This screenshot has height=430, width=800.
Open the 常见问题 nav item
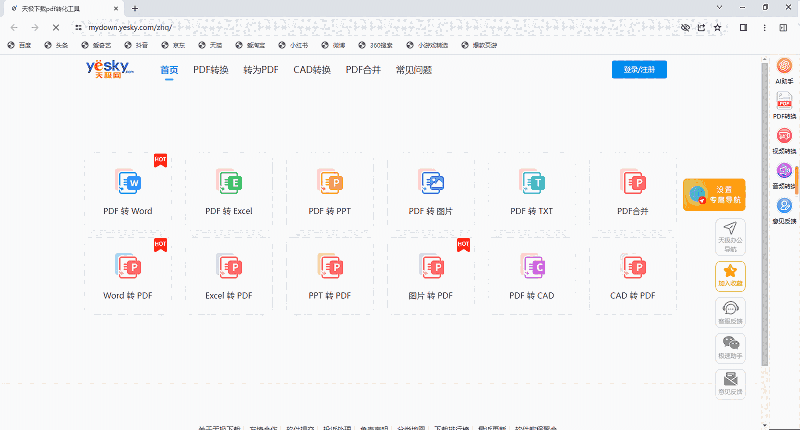414,70
